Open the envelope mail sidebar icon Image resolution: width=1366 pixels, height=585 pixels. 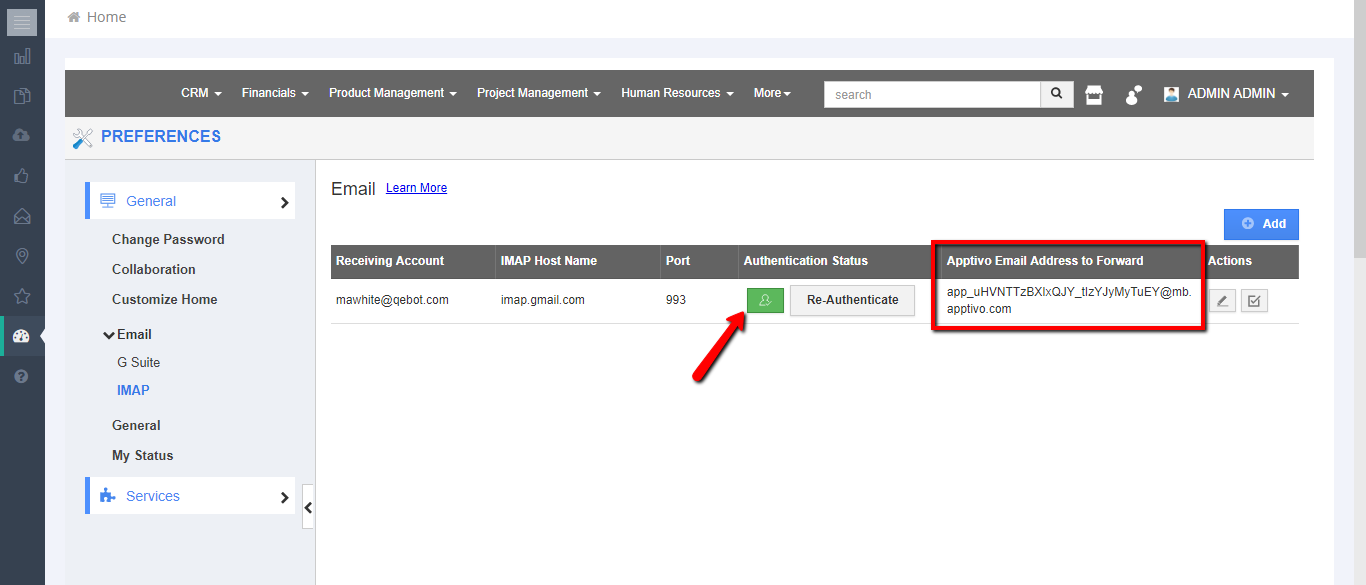22,216
